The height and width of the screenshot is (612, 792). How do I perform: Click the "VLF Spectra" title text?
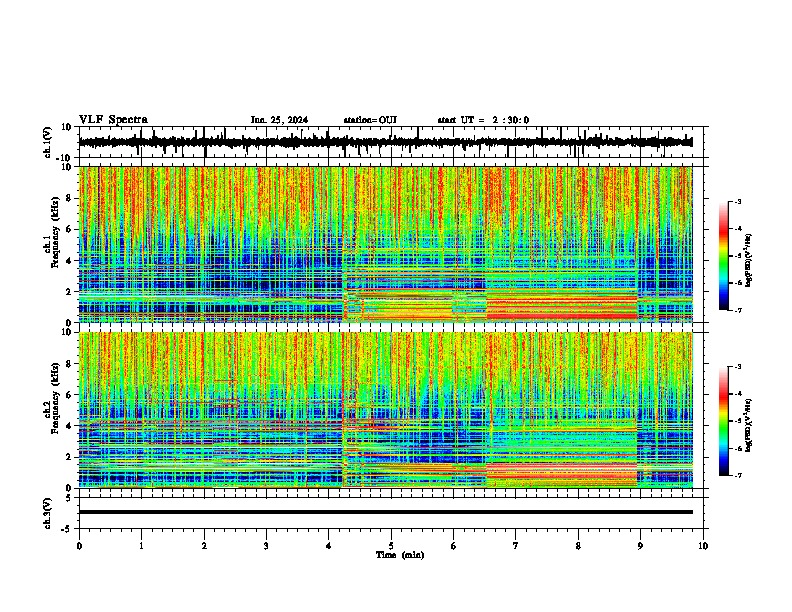[113, 120]
